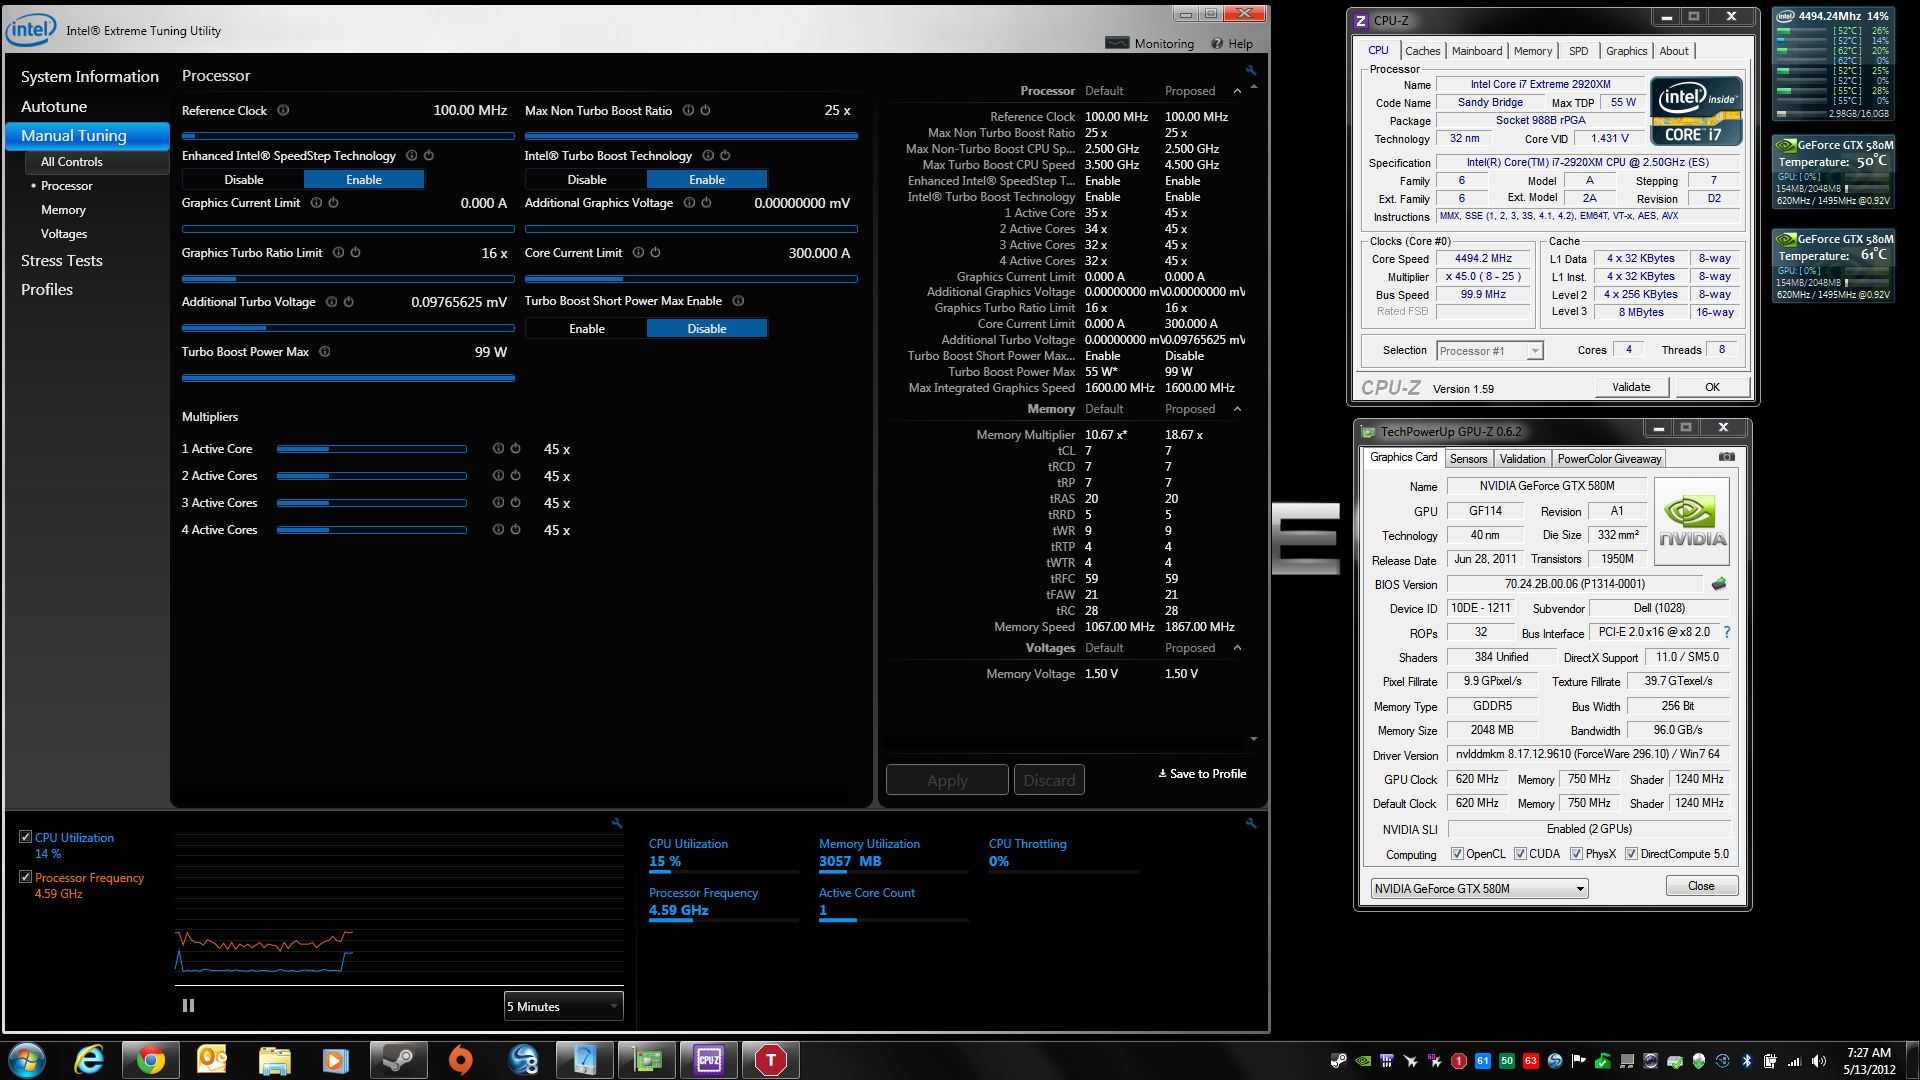Click info icon for 1 Active Core multiplier
This screenshot has height=1080, width=1920.
pos(498,449)
